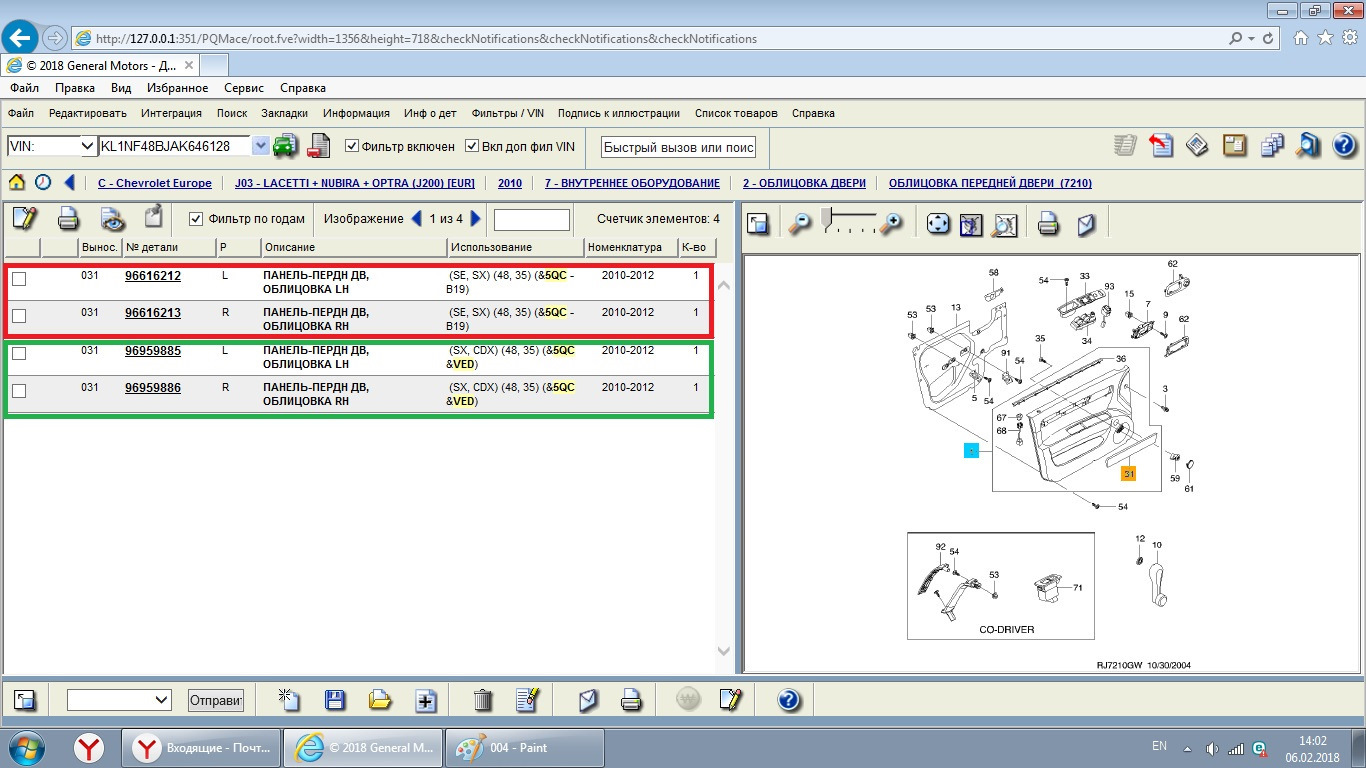Click the help question mark in top toolbar
1366x768 pixels.
point(1344,146)
